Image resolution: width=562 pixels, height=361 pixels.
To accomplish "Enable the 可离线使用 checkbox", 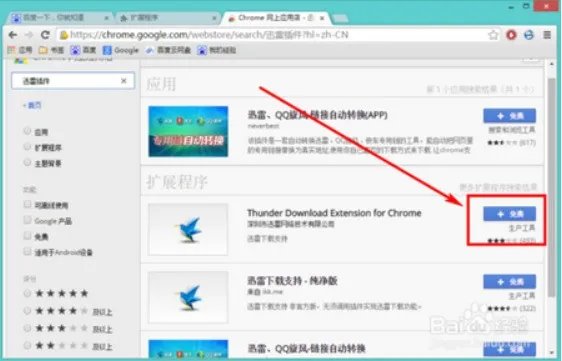I will (x=27, y=204).
